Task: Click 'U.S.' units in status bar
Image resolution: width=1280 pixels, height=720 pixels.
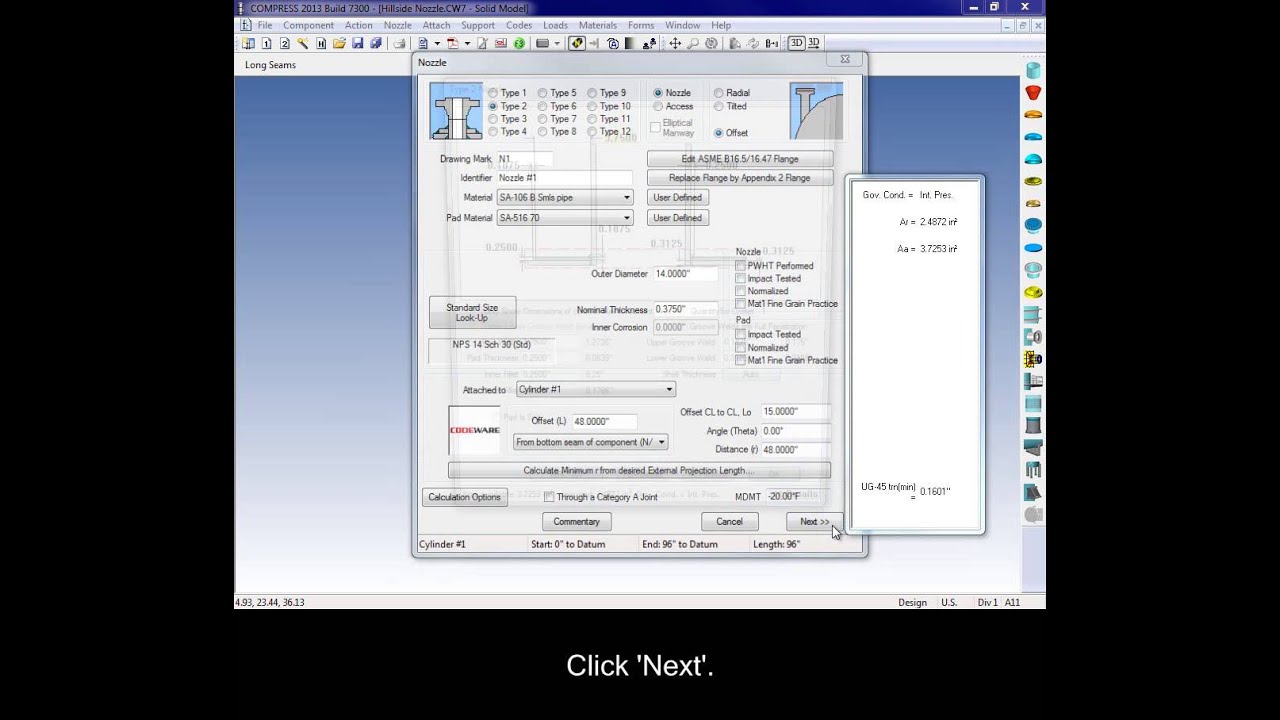Action: tap(948, 603)
